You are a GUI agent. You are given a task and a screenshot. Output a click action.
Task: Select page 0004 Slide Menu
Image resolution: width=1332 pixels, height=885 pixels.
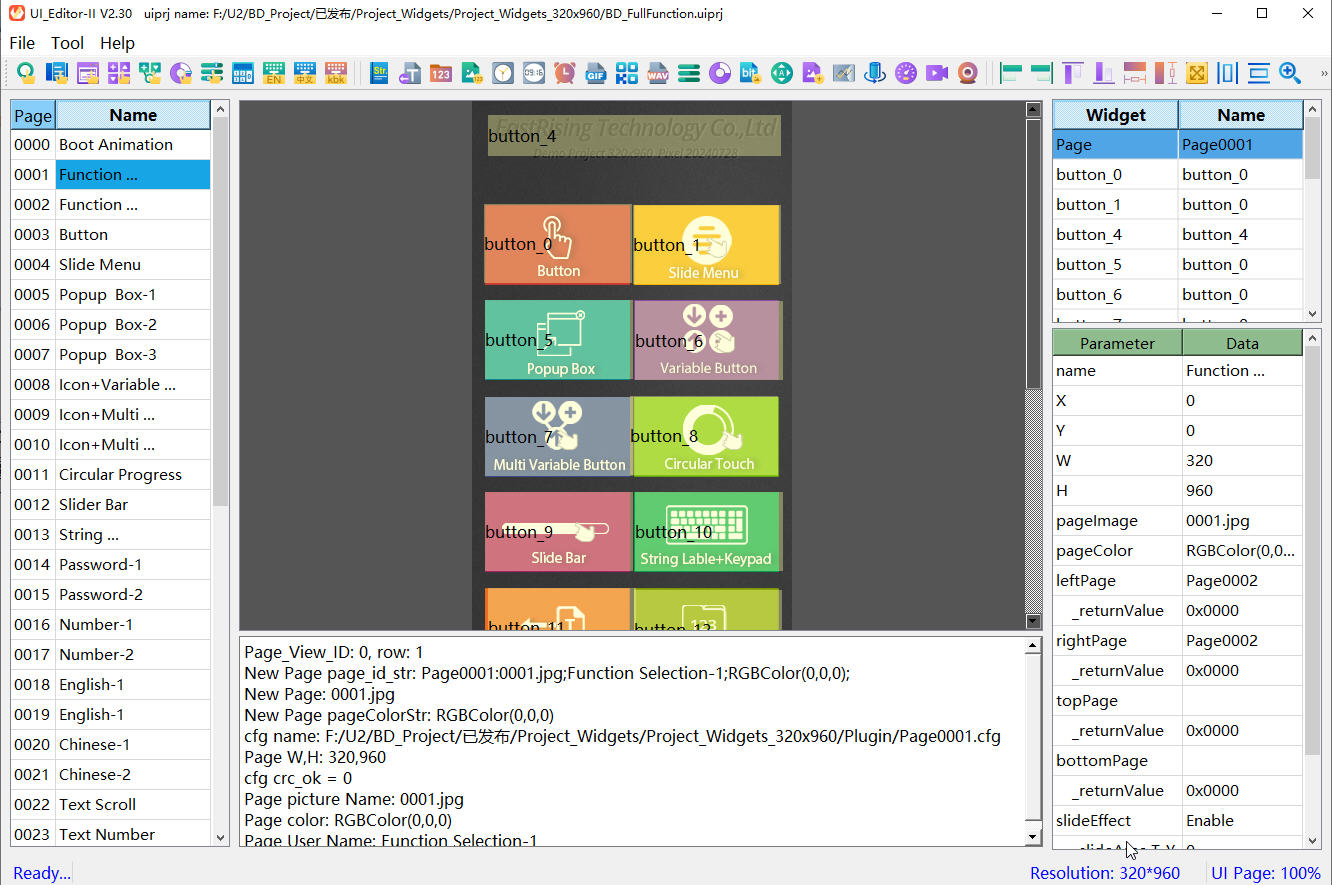[x=110, y=264]
